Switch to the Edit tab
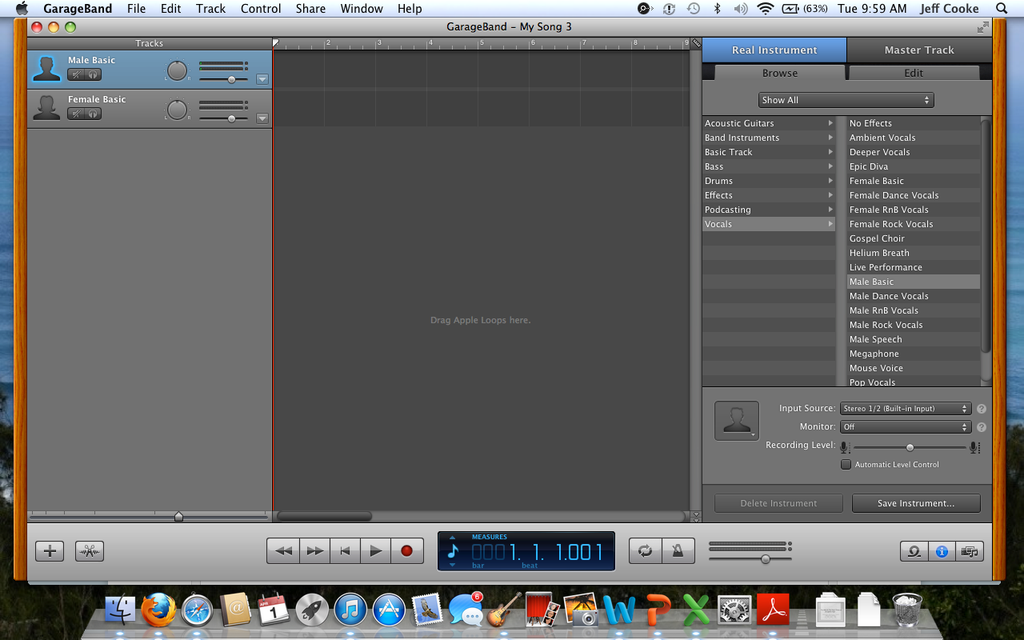The width and height of the screenshot is (1024, 640). point(913,72)
